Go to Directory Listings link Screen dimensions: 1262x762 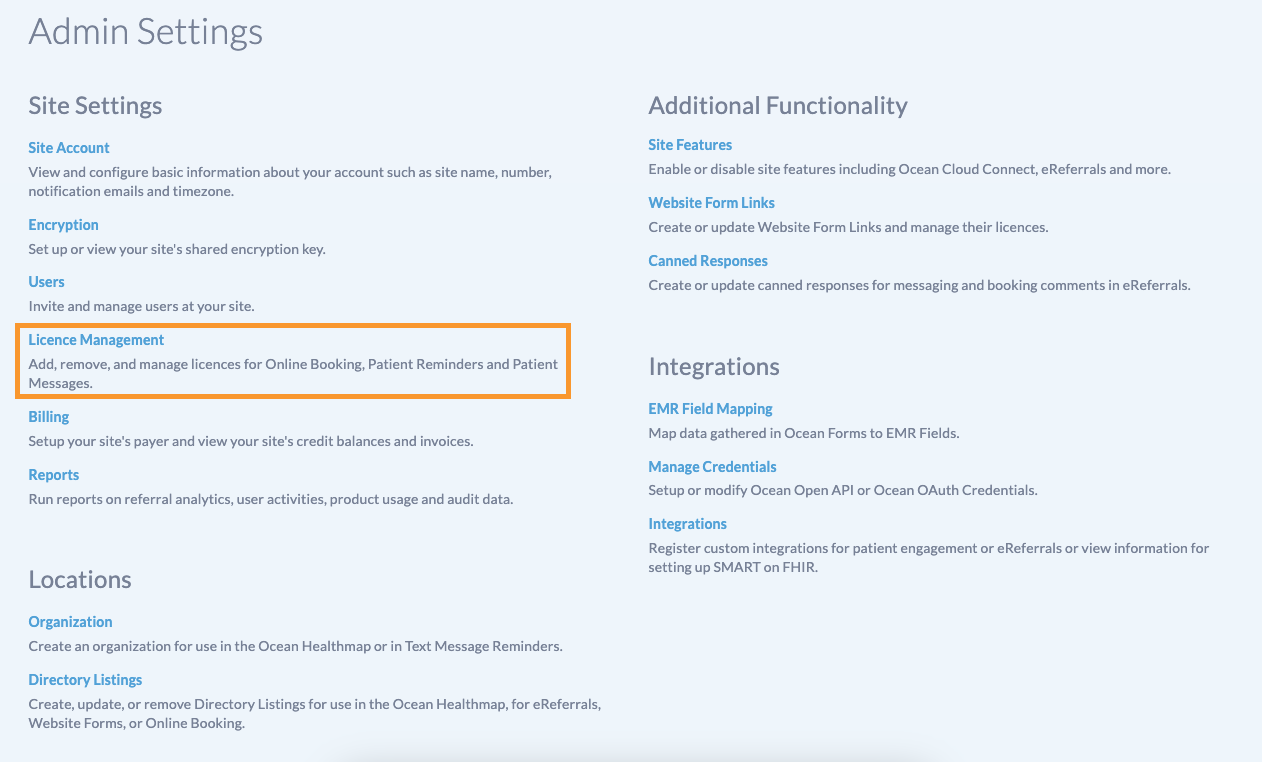pos(85,680)
